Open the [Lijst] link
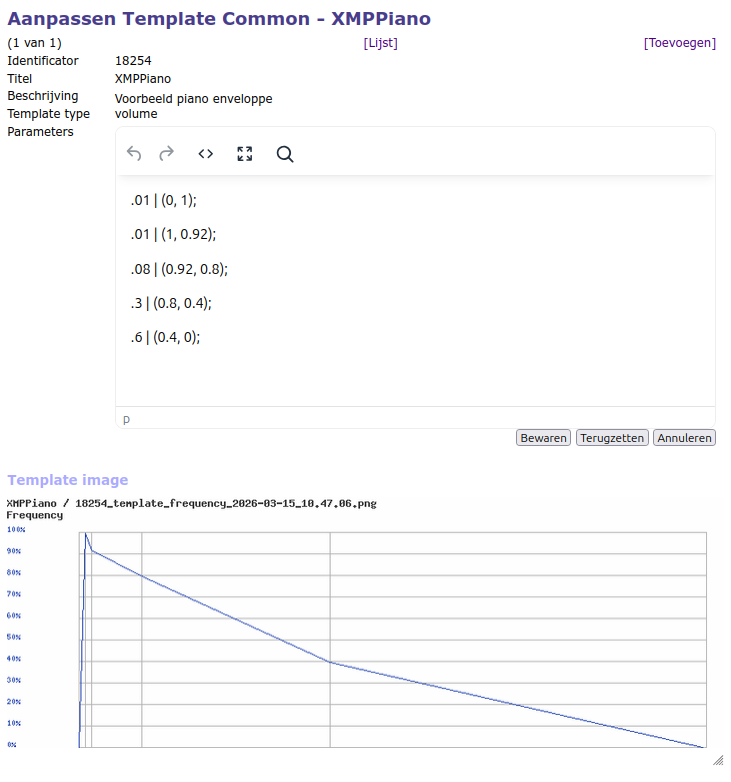The width and height of the screenshot is (731, 782). point(380,43)
